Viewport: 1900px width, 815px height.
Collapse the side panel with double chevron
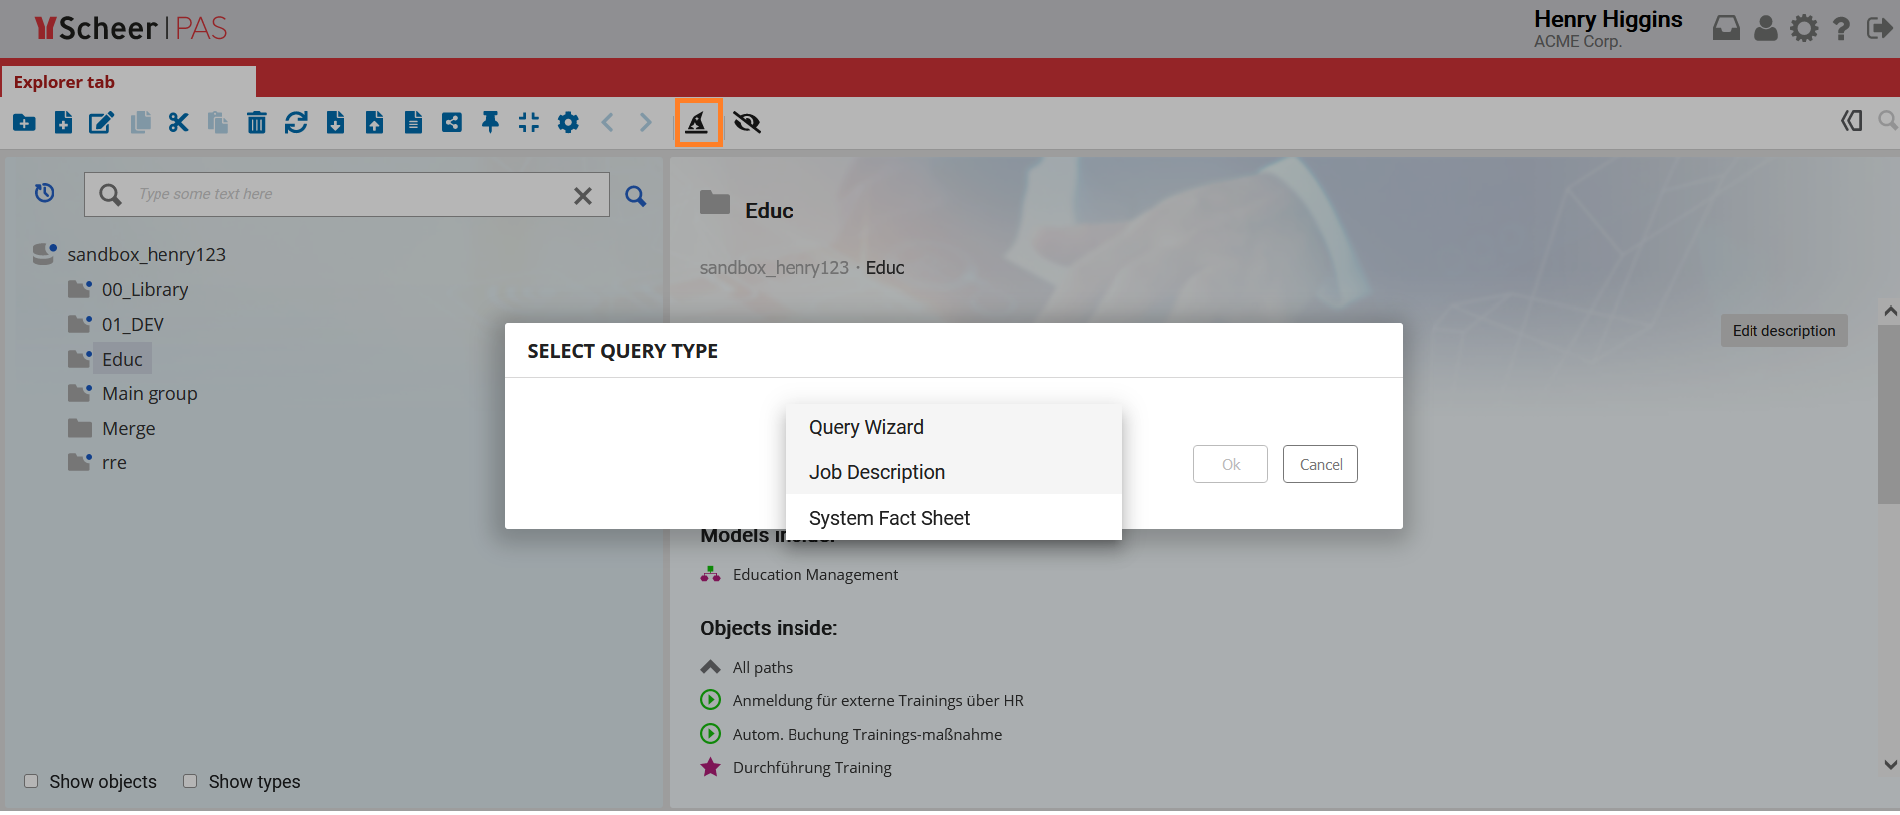tap(1852, 121)
